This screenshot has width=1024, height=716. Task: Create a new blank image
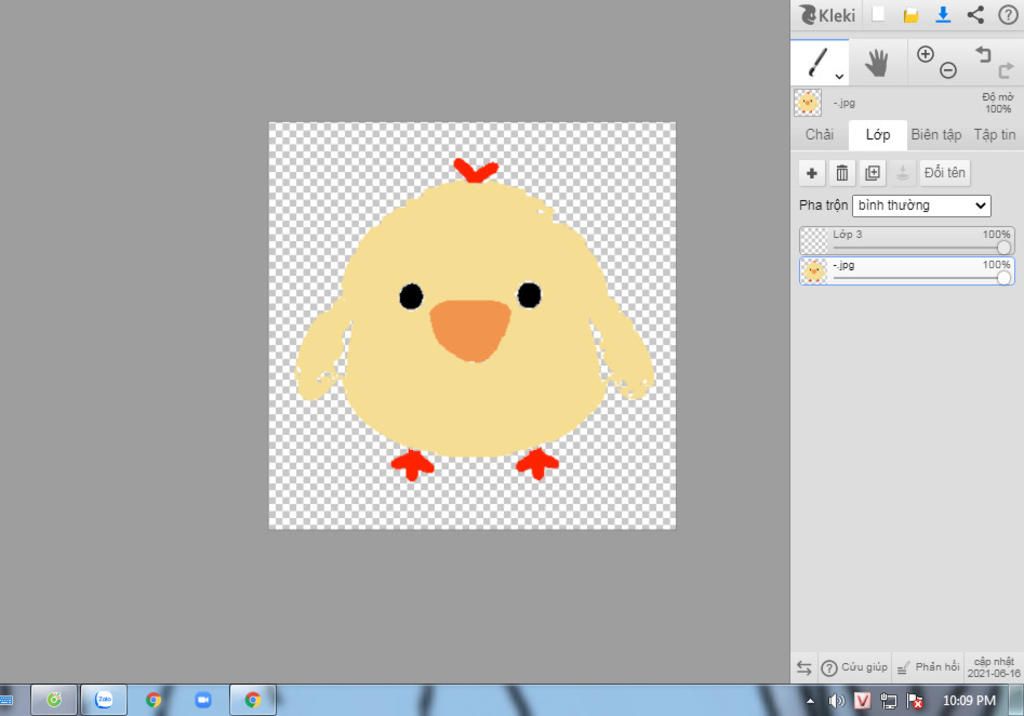878,14
